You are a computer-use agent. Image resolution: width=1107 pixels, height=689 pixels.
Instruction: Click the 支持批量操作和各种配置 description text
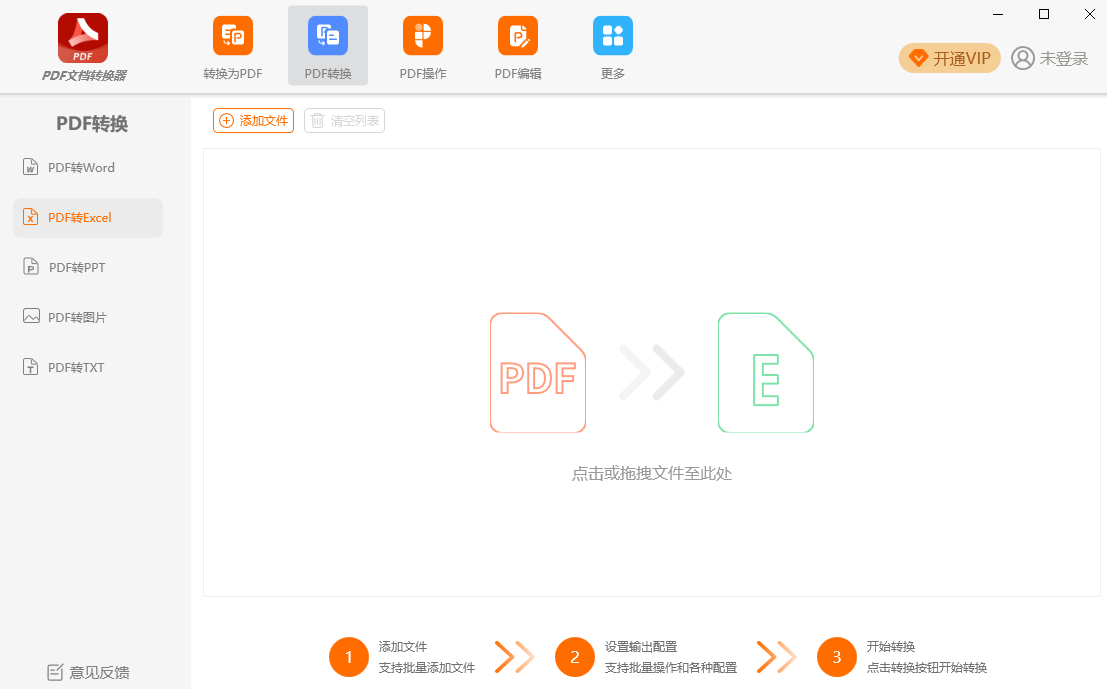coord(671,668)
